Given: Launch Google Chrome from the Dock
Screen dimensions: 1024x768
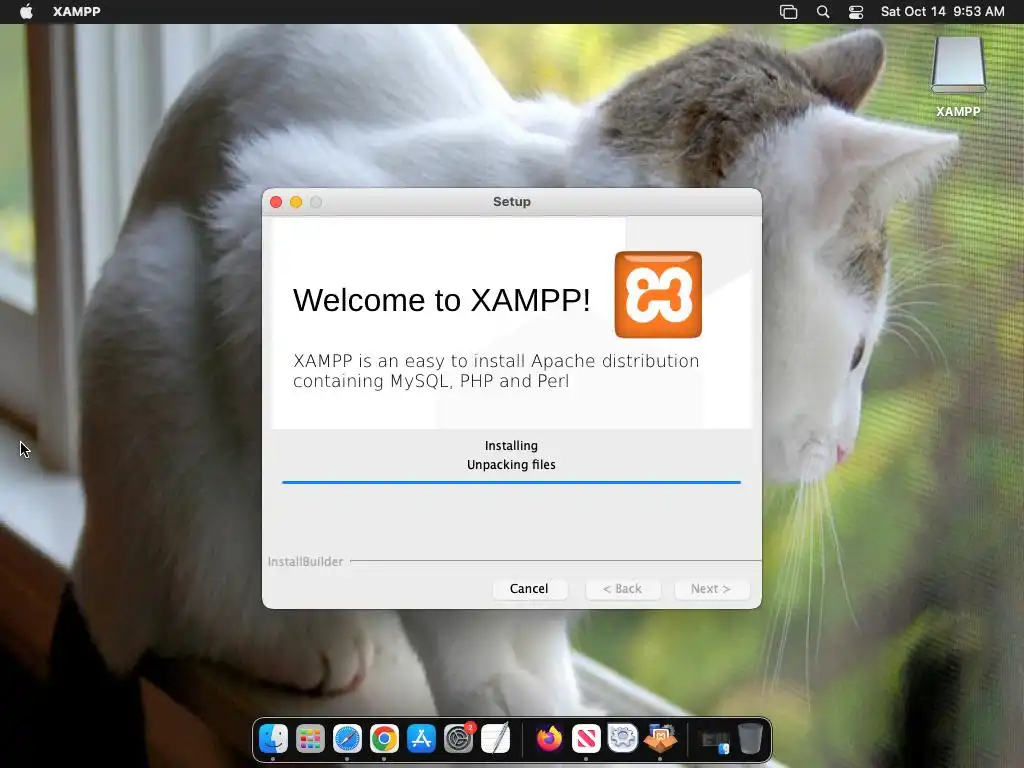Looking at the screenshot, I should pyautogui.click(x=384, y=739).
